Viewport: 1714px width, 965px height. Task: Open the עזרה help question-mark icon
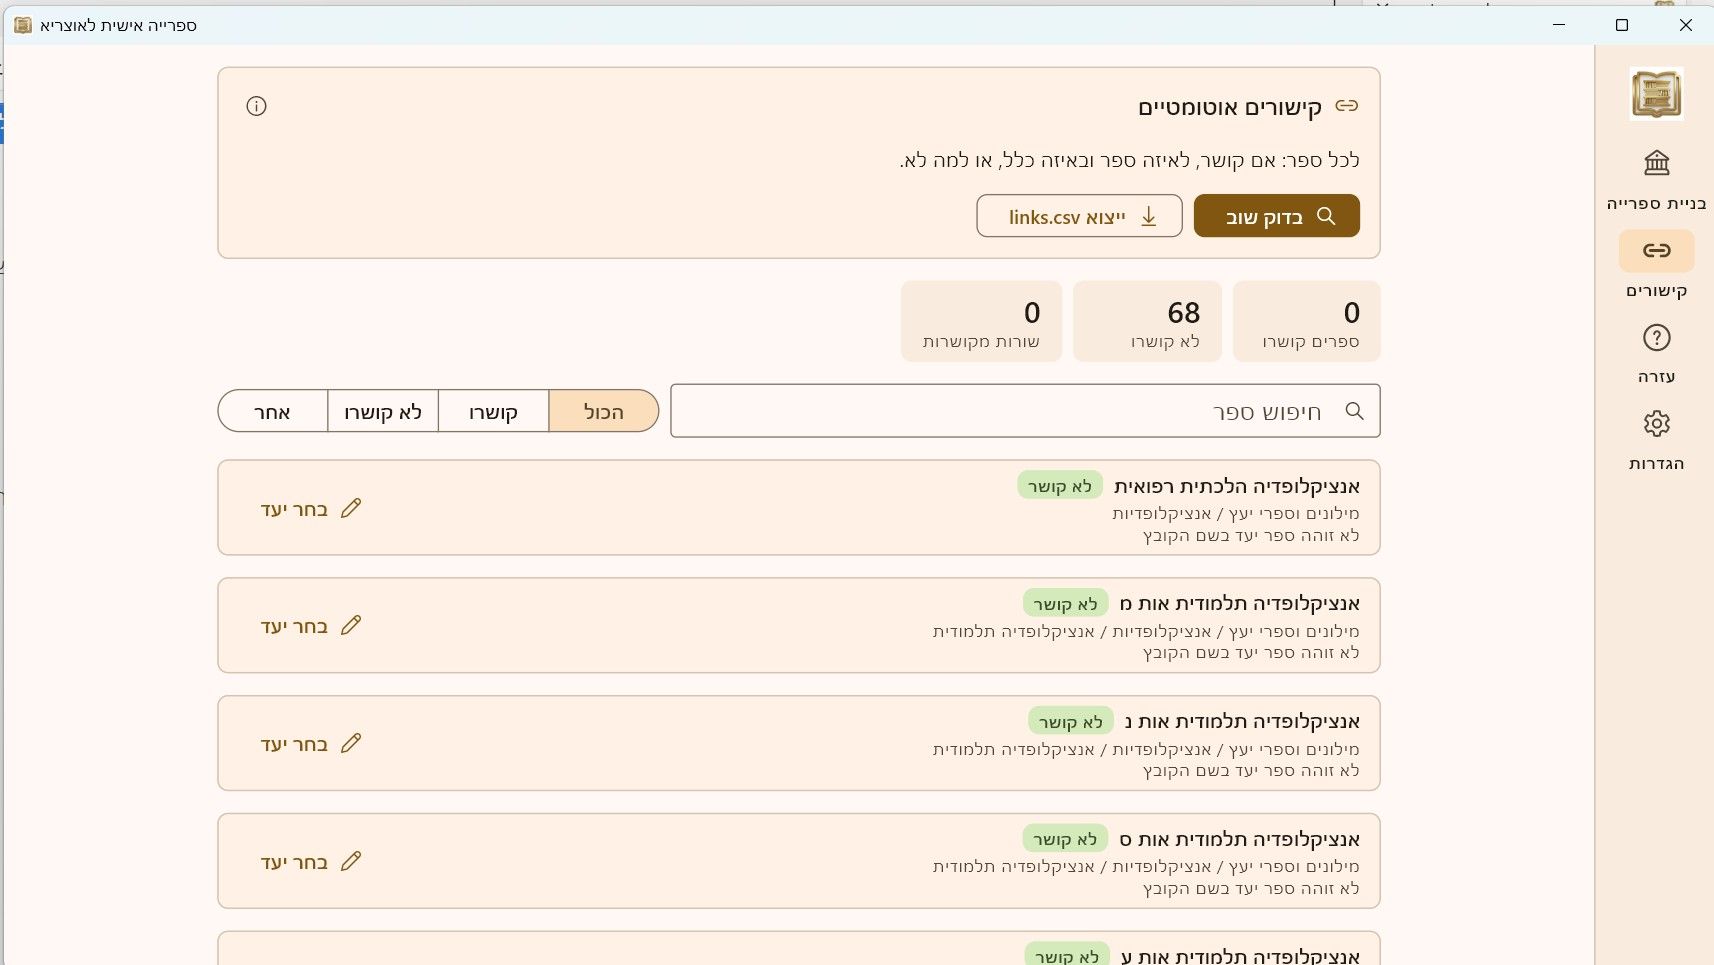point(1656,338)
